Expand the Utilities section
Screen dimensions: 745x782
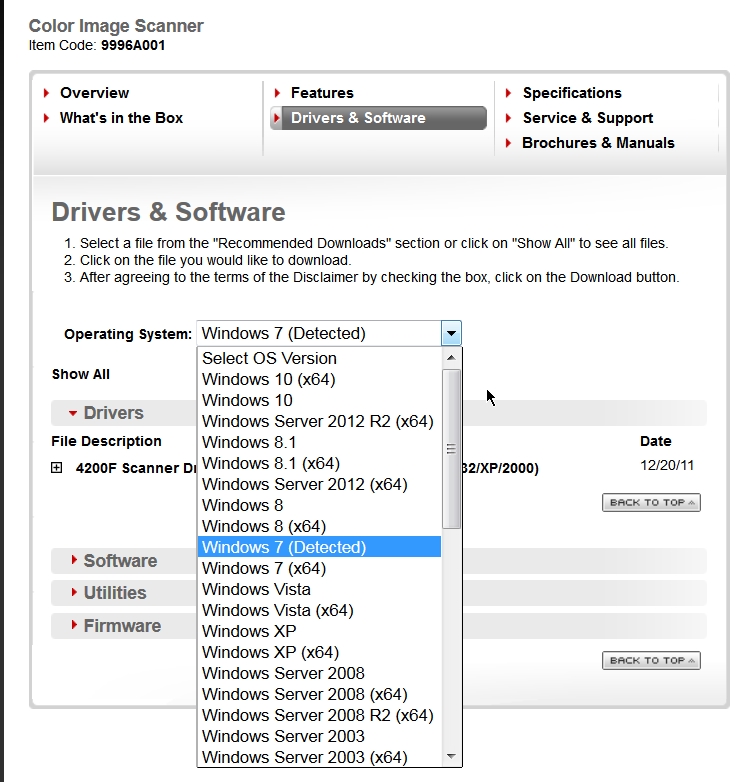(x=108, y=593)
